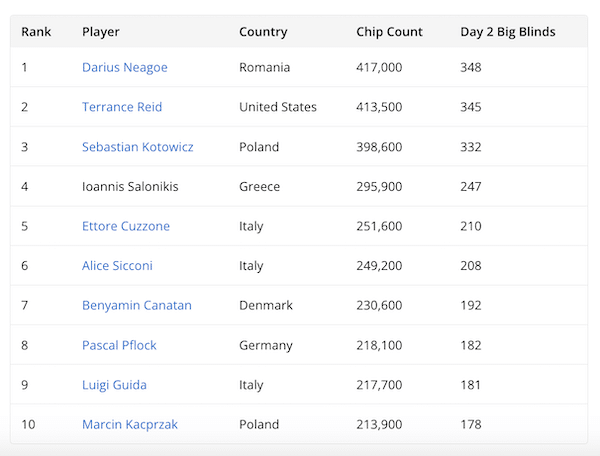Click the Chip Count column header

click(x=389, y=32)
